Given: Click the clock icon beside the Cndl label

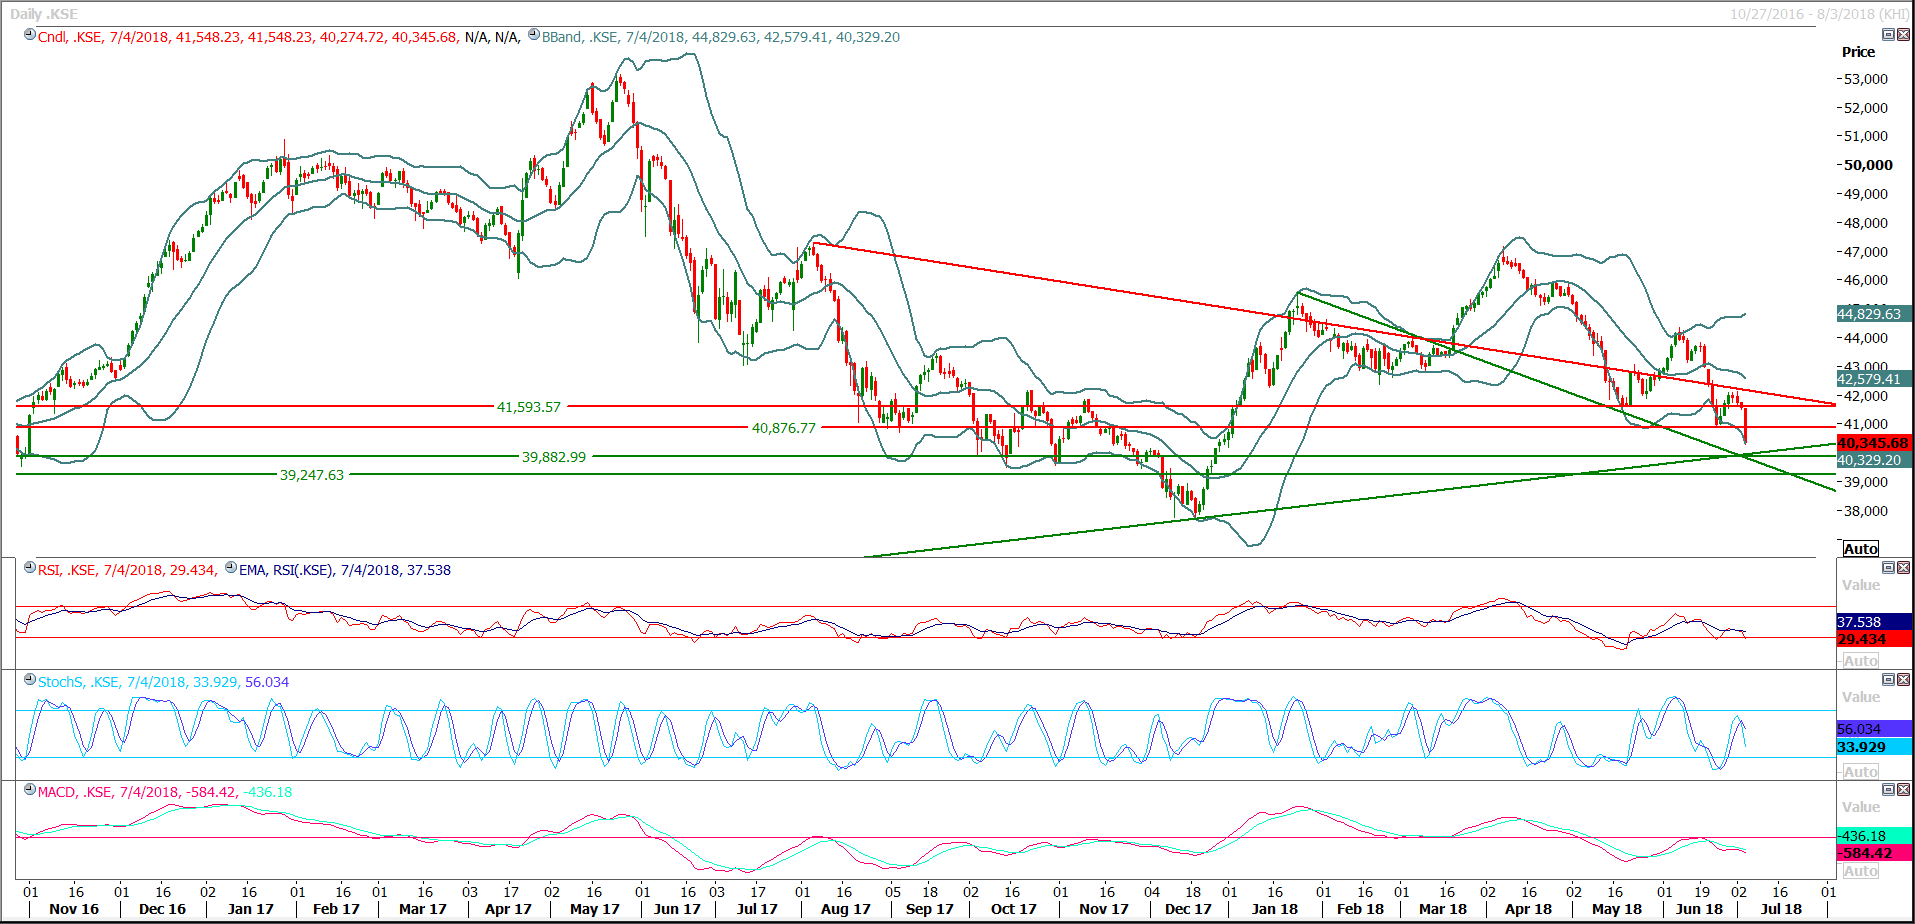Looking at the screenshot, I should click(x=30, y=36).
